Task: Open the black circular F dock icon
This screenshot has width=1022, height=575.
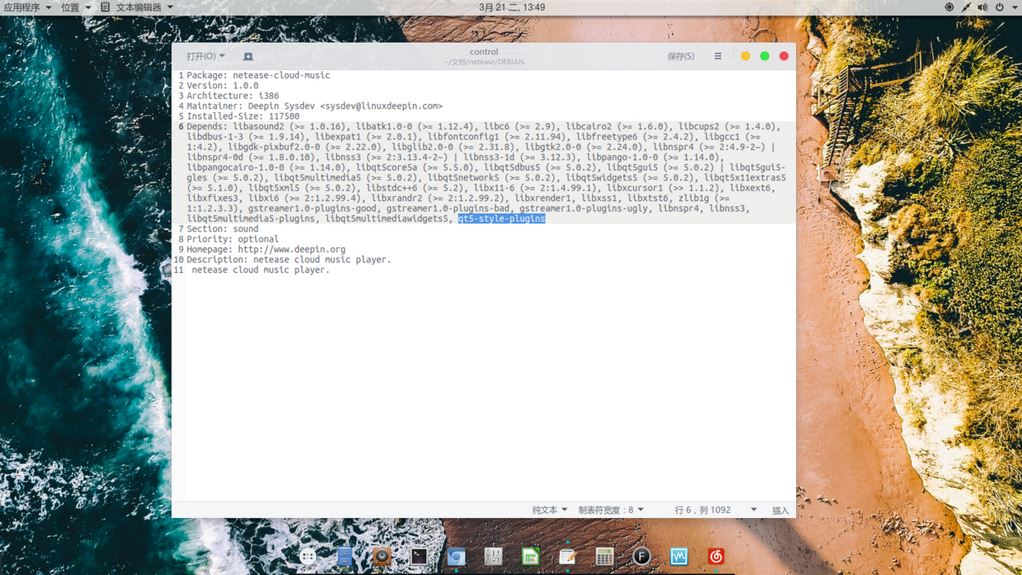Action: [x=641, y=556]
